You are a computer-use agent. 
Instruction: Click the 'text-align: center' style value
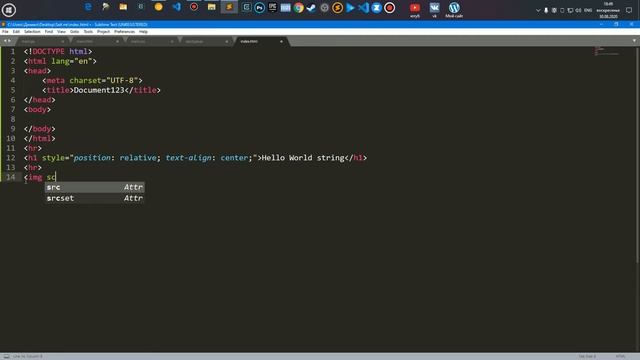(207, 158)
